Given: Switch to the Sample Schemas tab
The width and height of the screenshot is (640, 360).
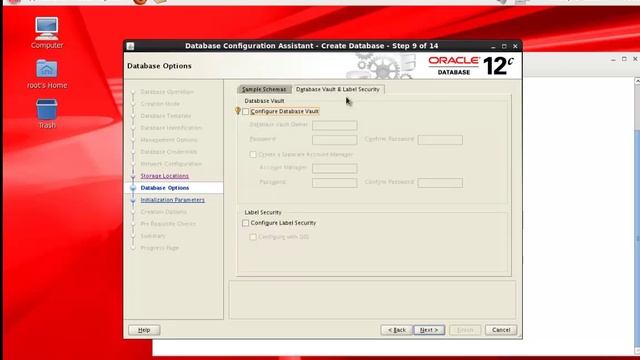Looking at the screenshot, I should (x=264, y=89).
